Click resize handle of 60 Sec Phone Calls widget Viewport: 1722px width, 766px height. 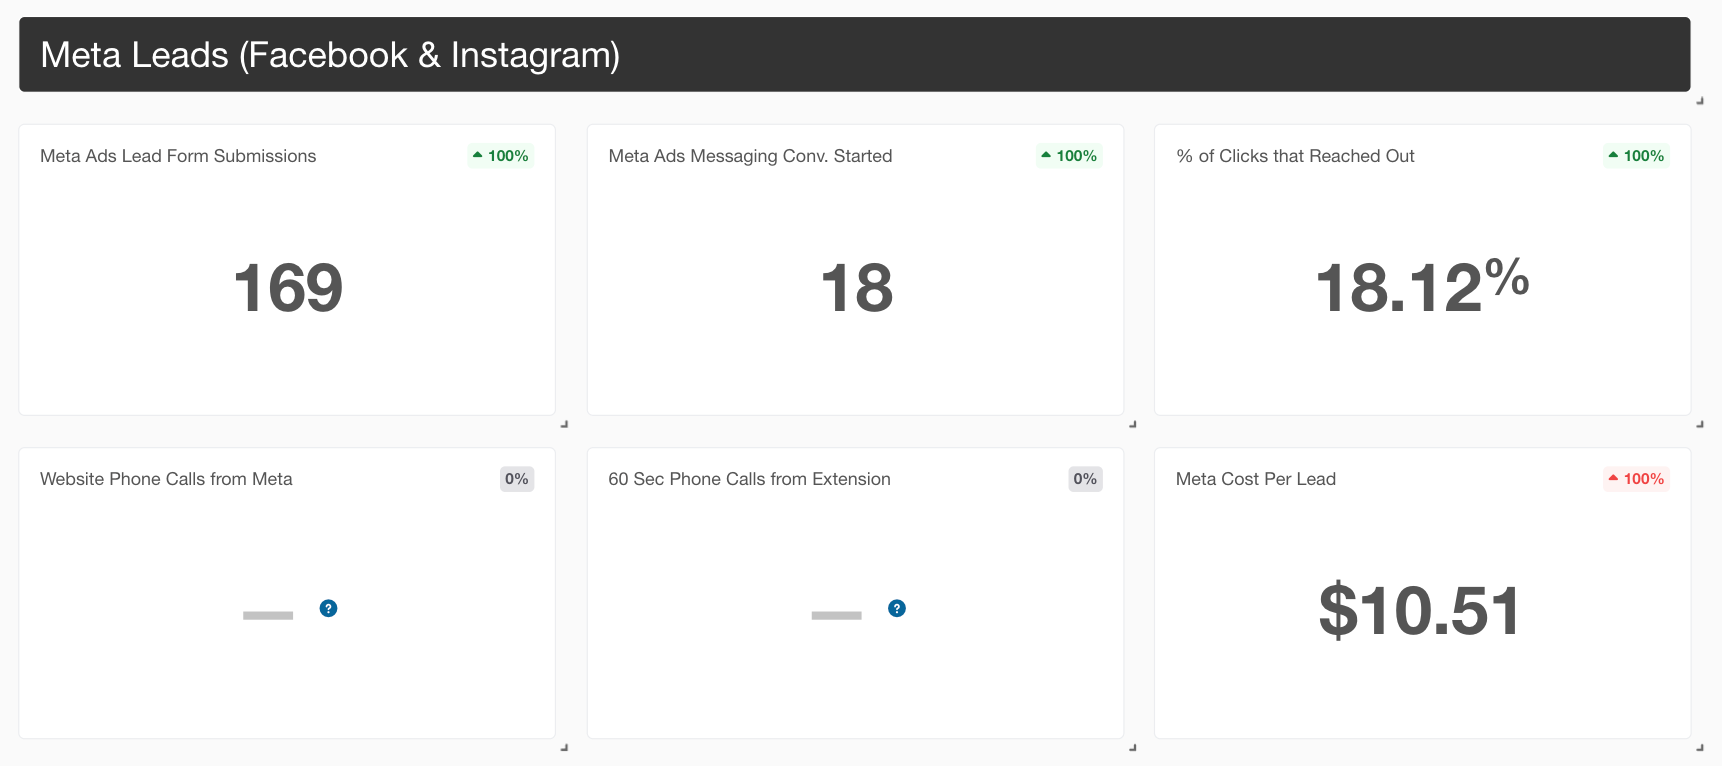click(x=1133, y=747)
